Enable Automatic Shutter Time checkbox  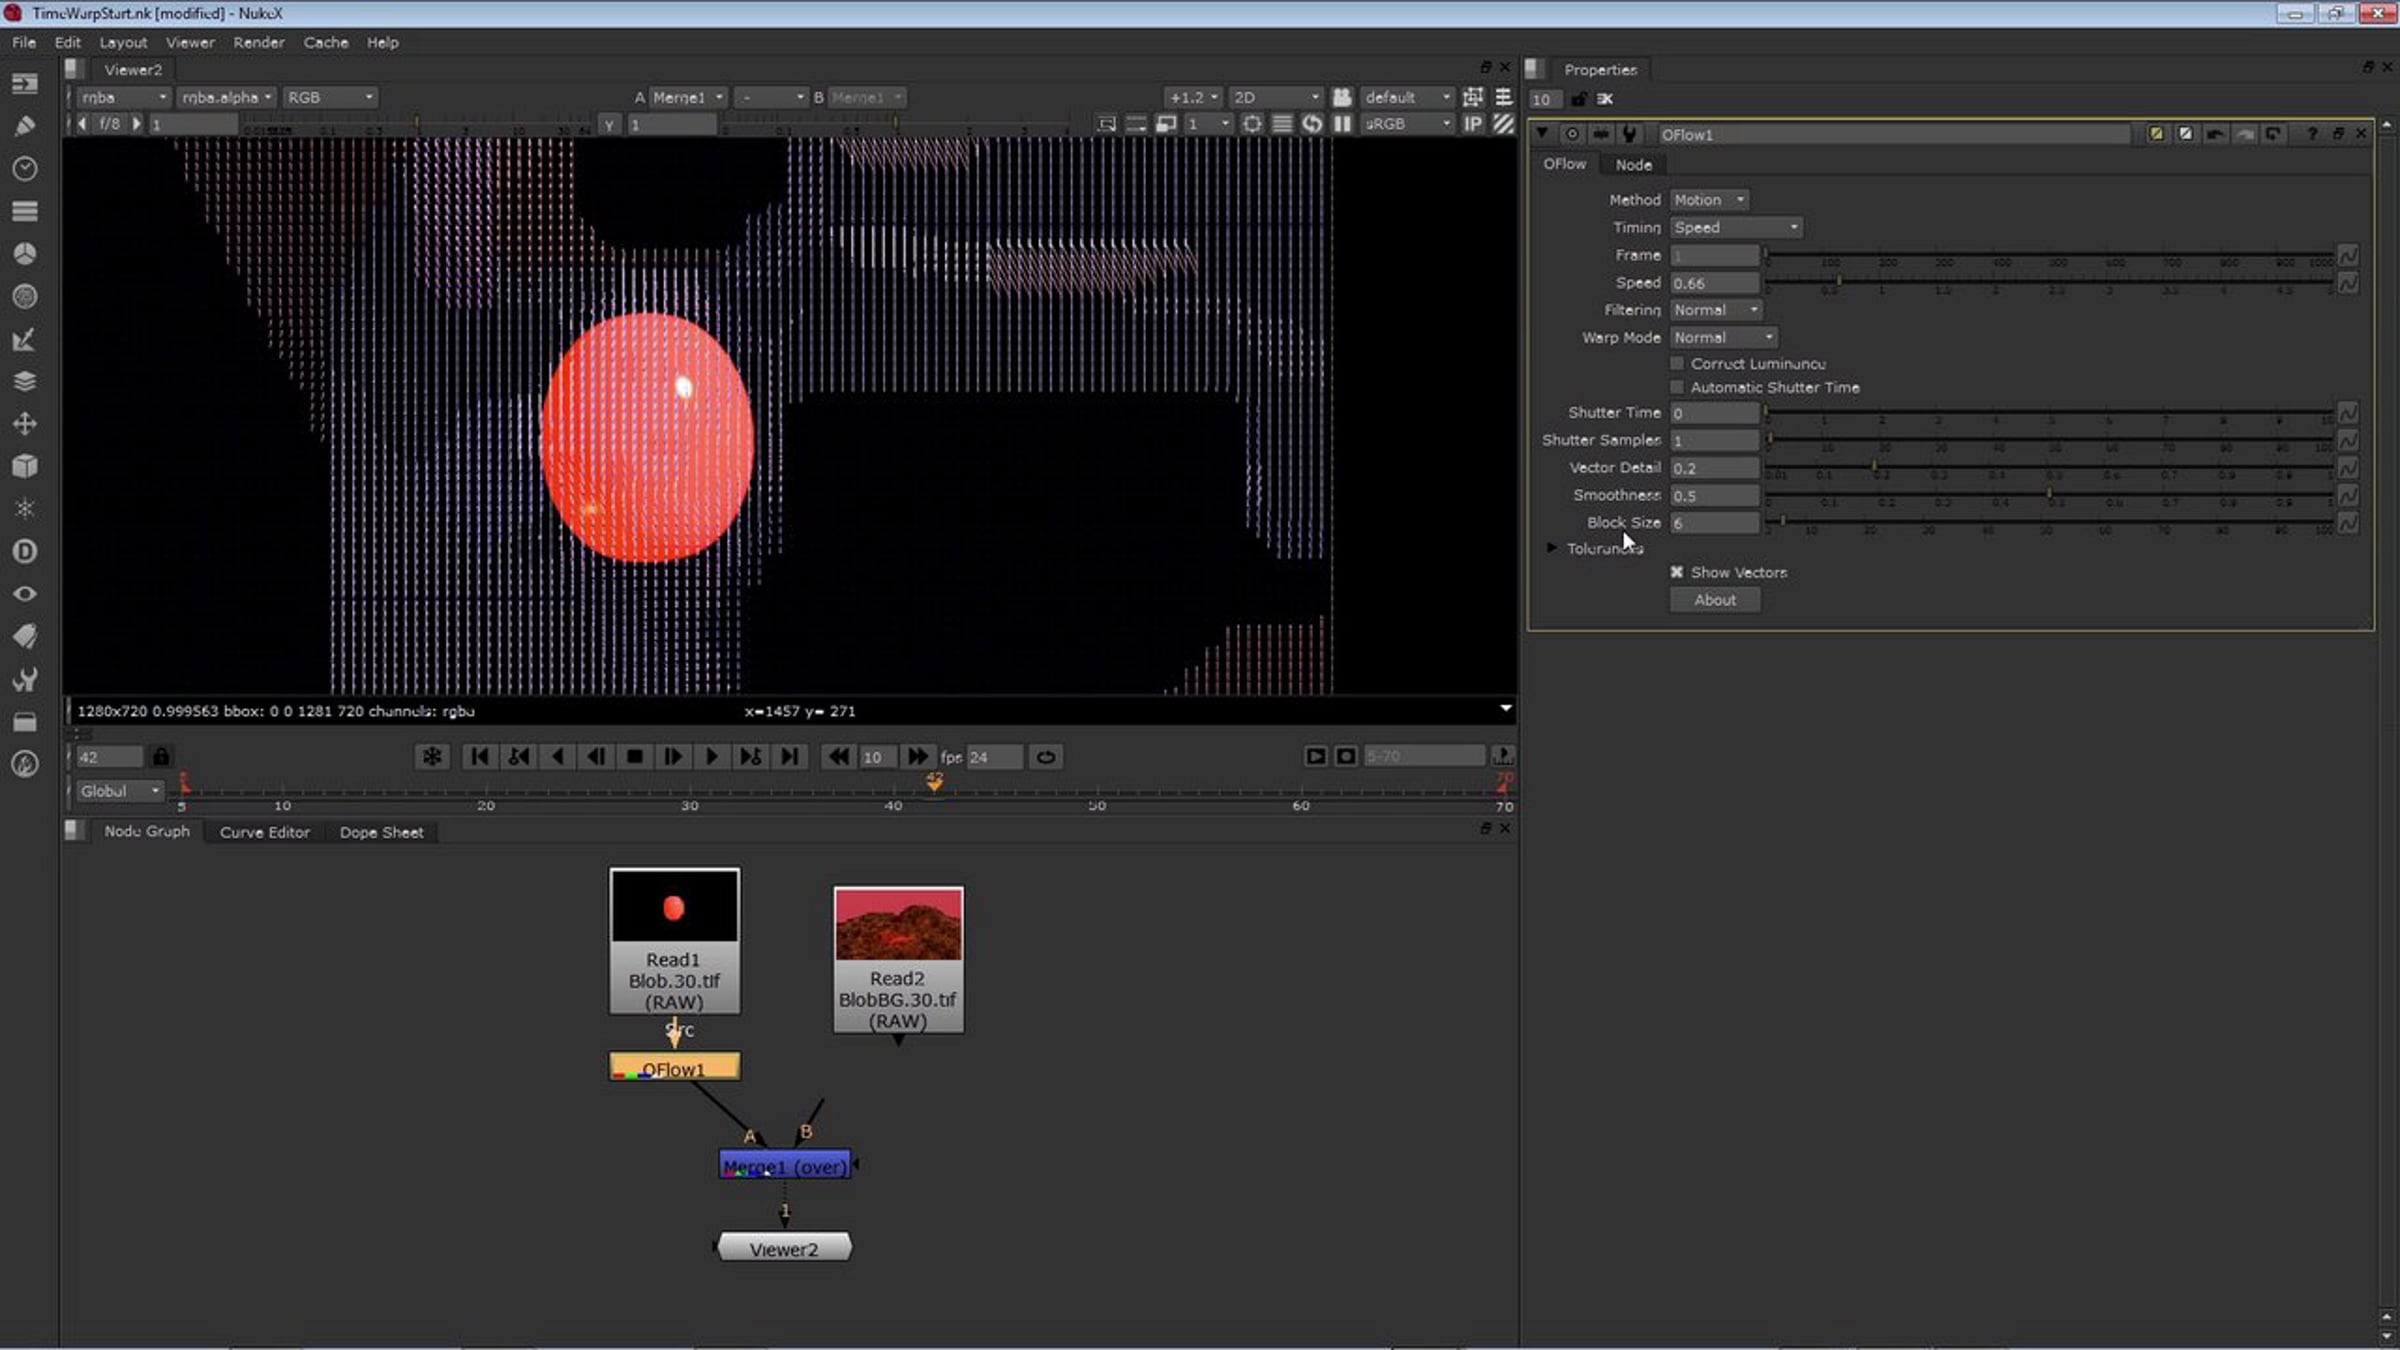coord(1677,387)
